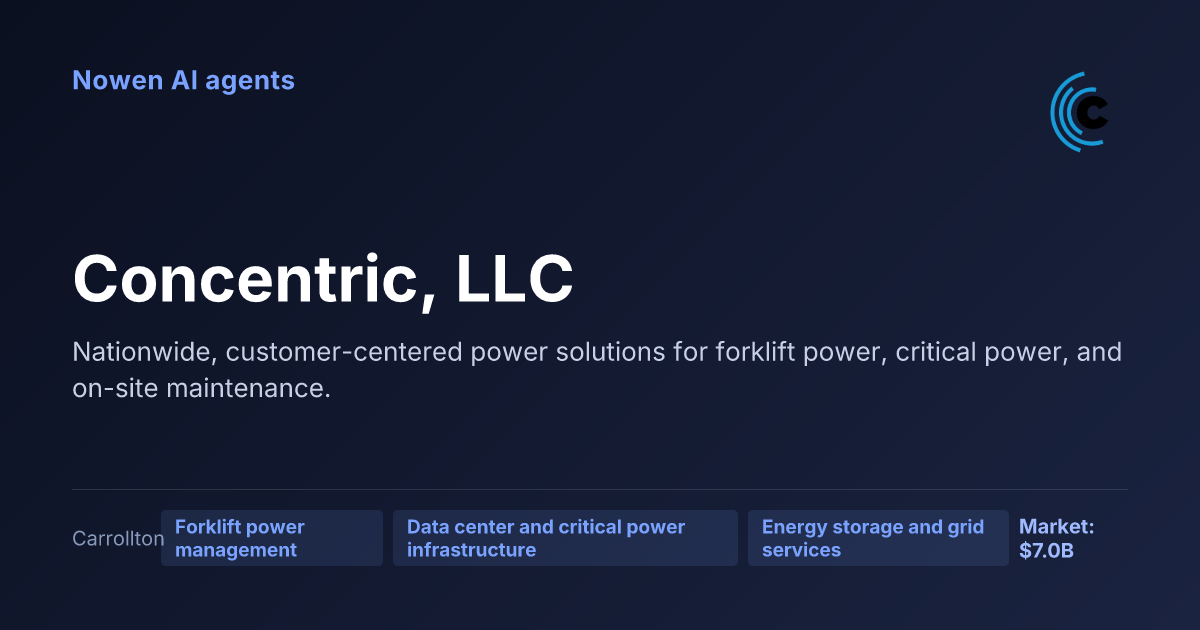Image resolution: width=1200 pixels, height=630 pixels.
Task: Select the Market: $7.0B value
Action: pos(1056,538)
